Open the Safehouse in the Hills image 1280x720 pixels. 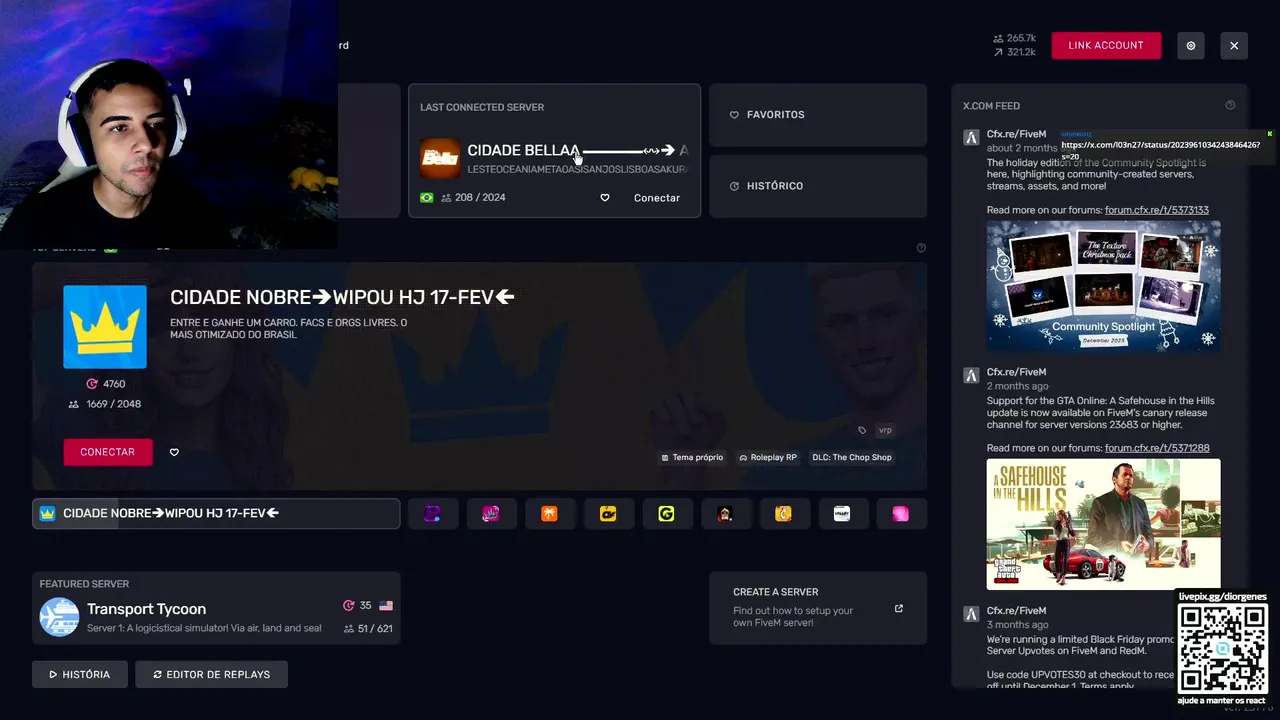coord(1103,524)
